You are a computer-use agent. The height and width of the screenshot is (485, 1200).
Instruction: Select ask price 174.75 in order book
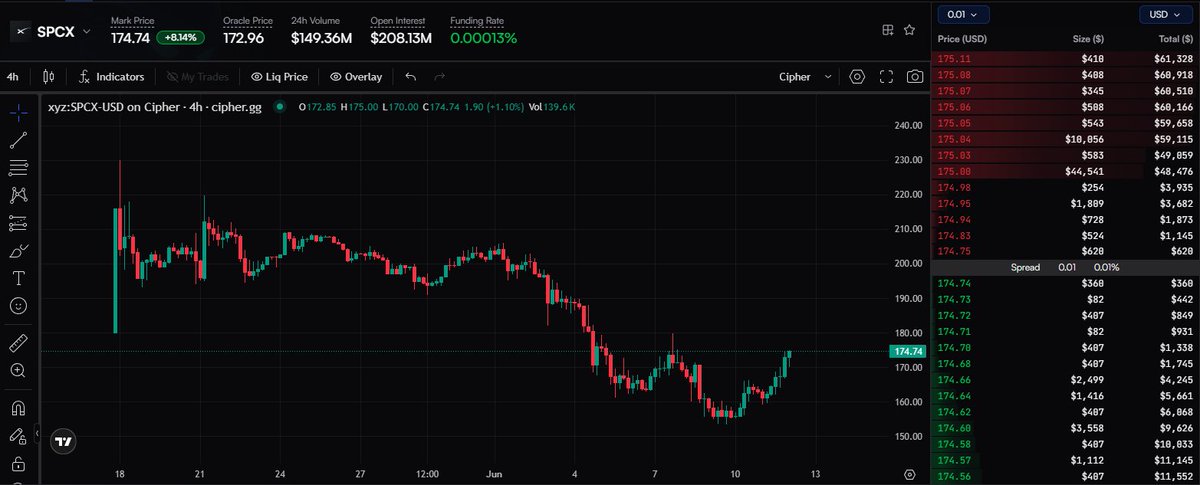[953, 251]
